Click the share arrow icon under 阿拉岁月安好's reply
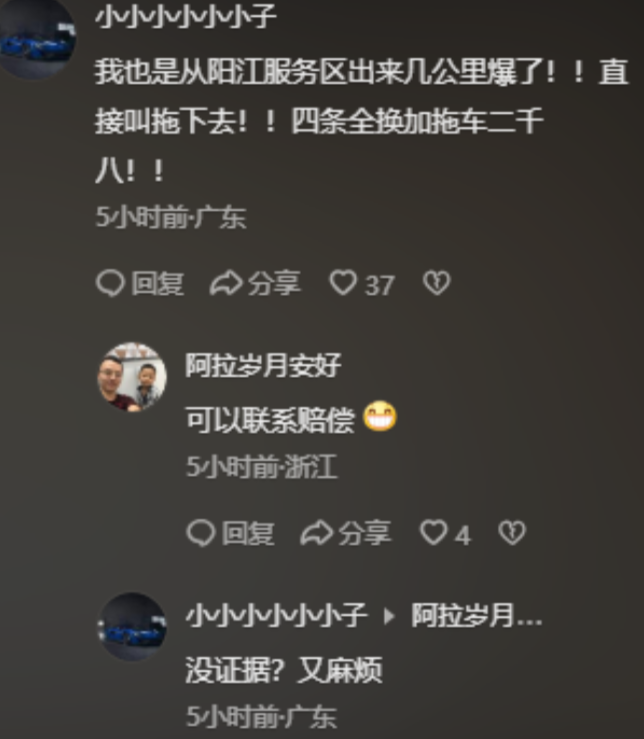Viewport: 644px width, 739px height. click(317, 533)
